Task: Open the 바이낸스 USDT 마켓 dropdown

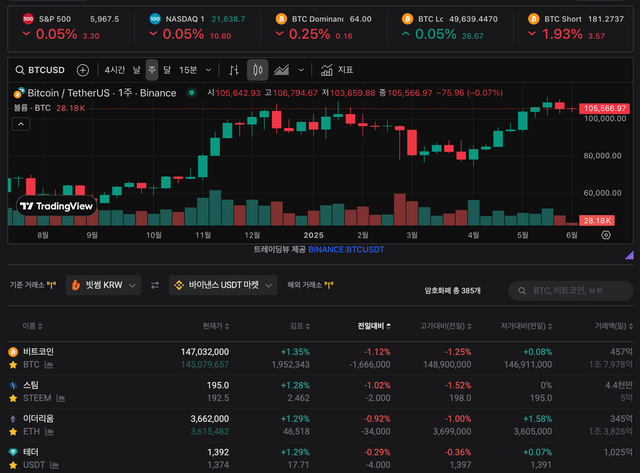Action: (x=223, y=285)
